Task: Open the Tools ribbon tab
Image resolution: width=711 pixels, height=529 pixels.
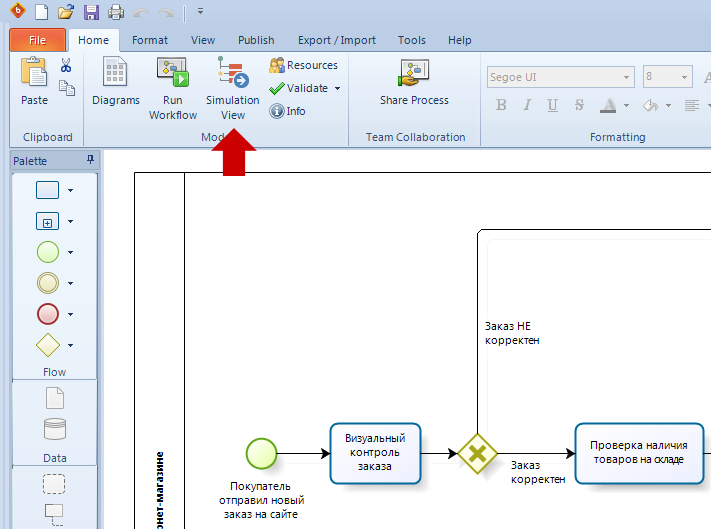Action: click(412, 40)
